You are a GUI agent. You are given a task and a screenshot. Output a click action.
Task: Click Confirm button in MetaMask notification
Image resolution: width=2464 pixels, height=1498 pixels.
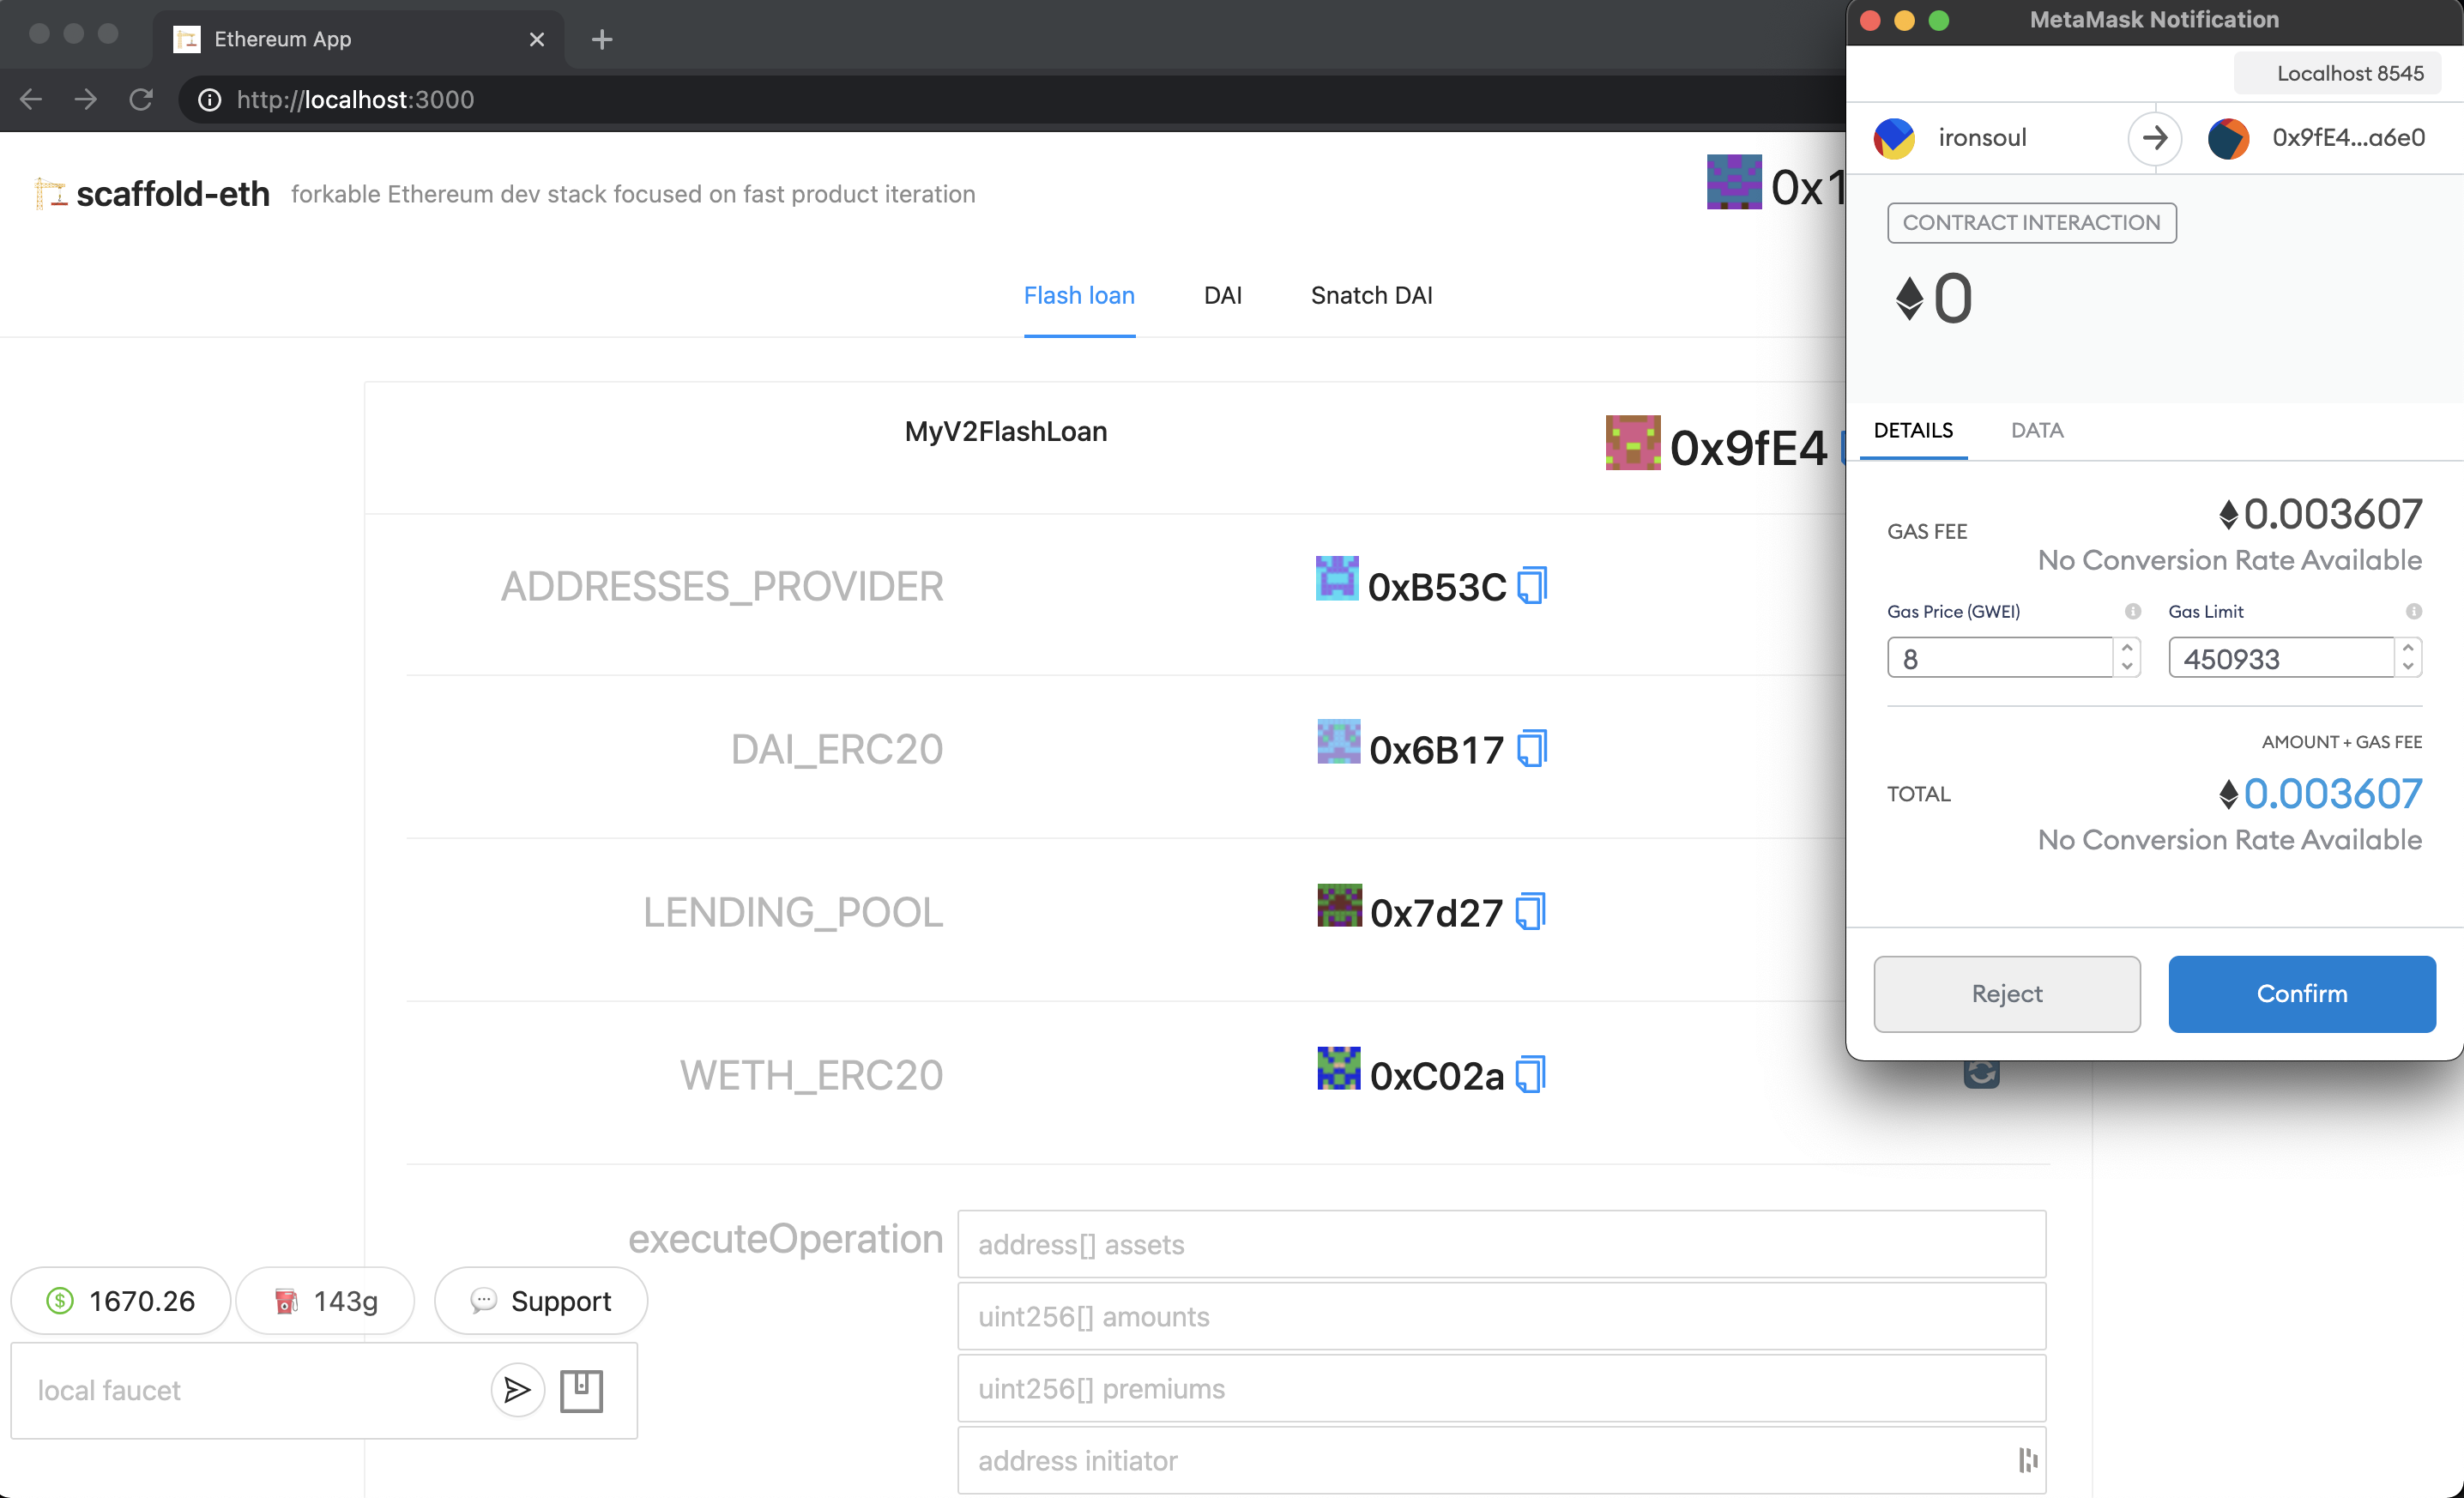[x=2302, y=994]
